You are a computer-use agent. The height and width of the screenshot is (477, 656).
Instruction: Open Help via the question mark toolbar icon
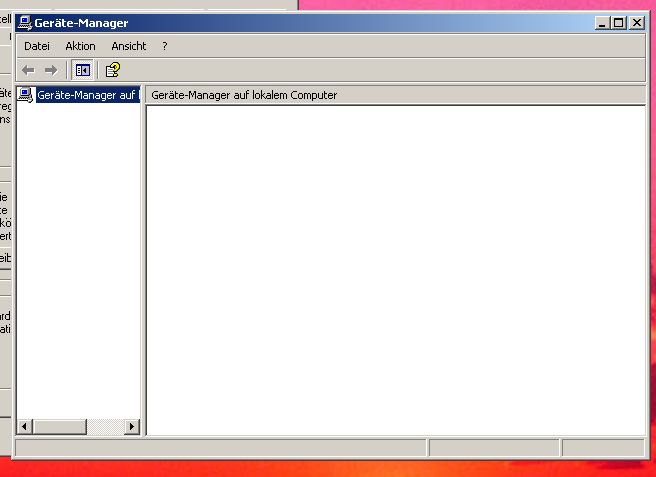(x=113, y=70)
